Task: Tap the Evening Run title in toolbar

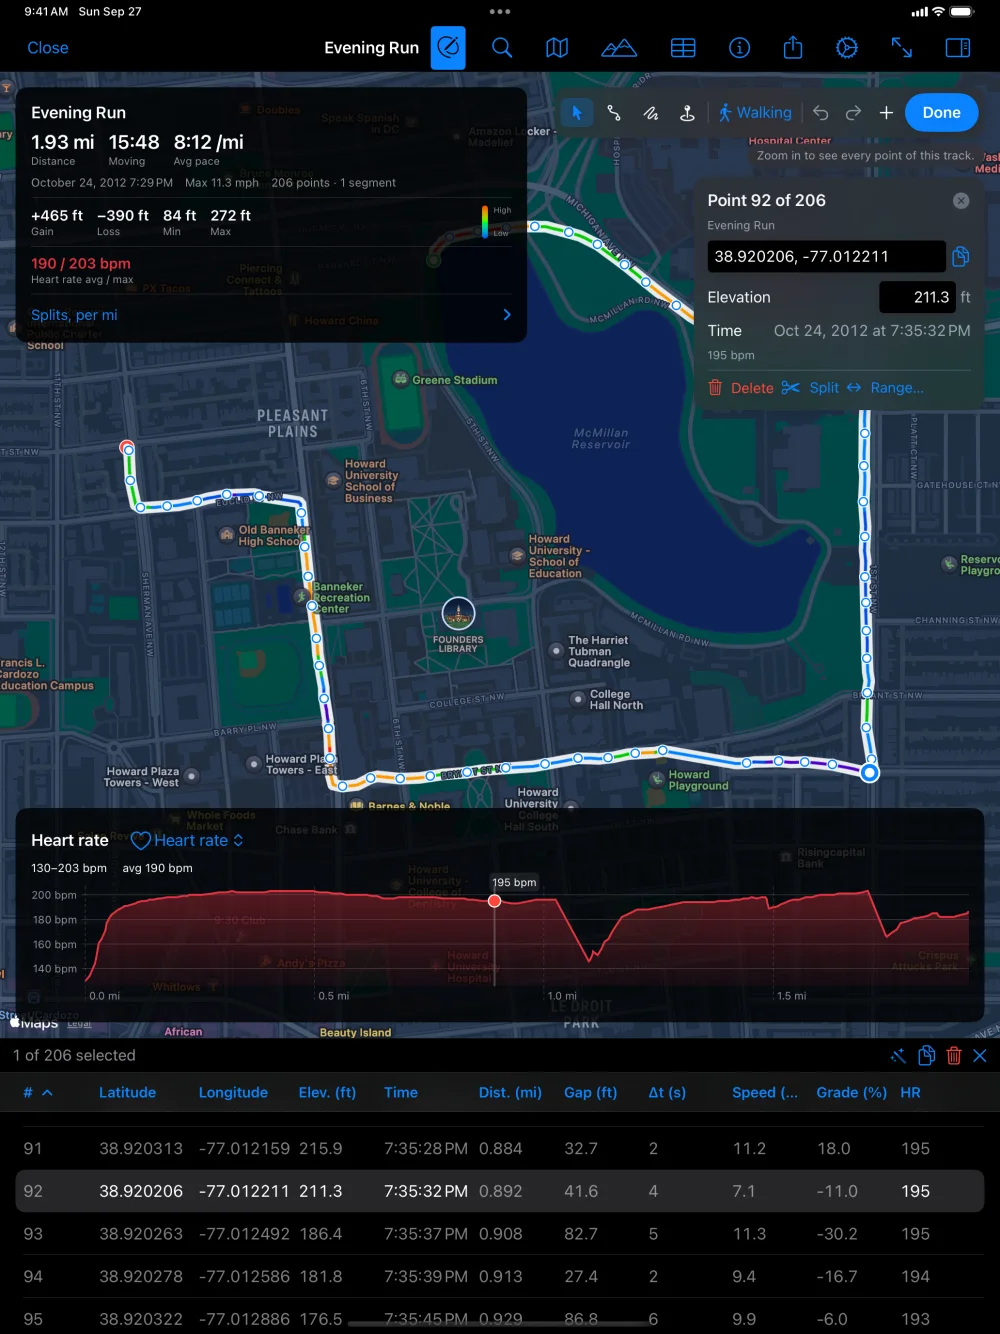Action: pos(371,48)
